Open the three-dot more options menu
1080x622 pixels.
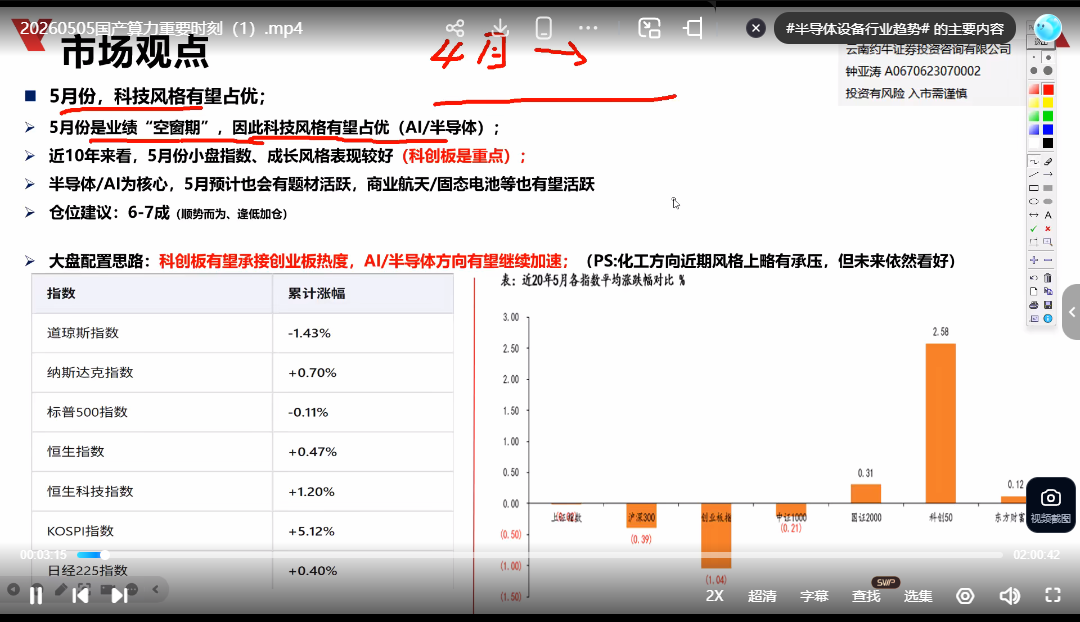point(588,28)
